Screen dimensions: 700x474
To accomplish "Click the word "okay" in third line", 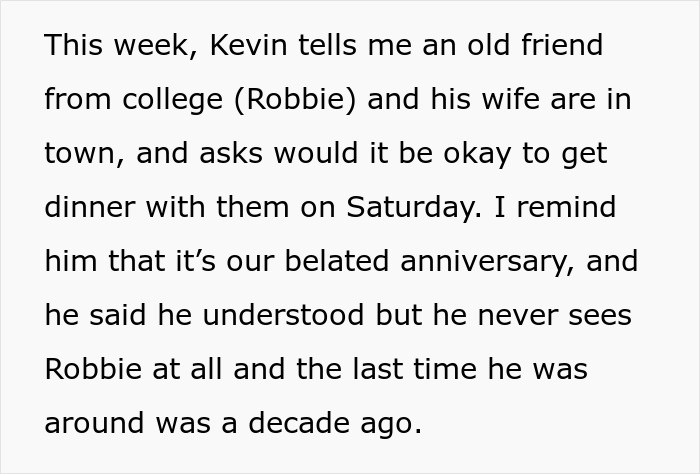I will click(477, 154).
